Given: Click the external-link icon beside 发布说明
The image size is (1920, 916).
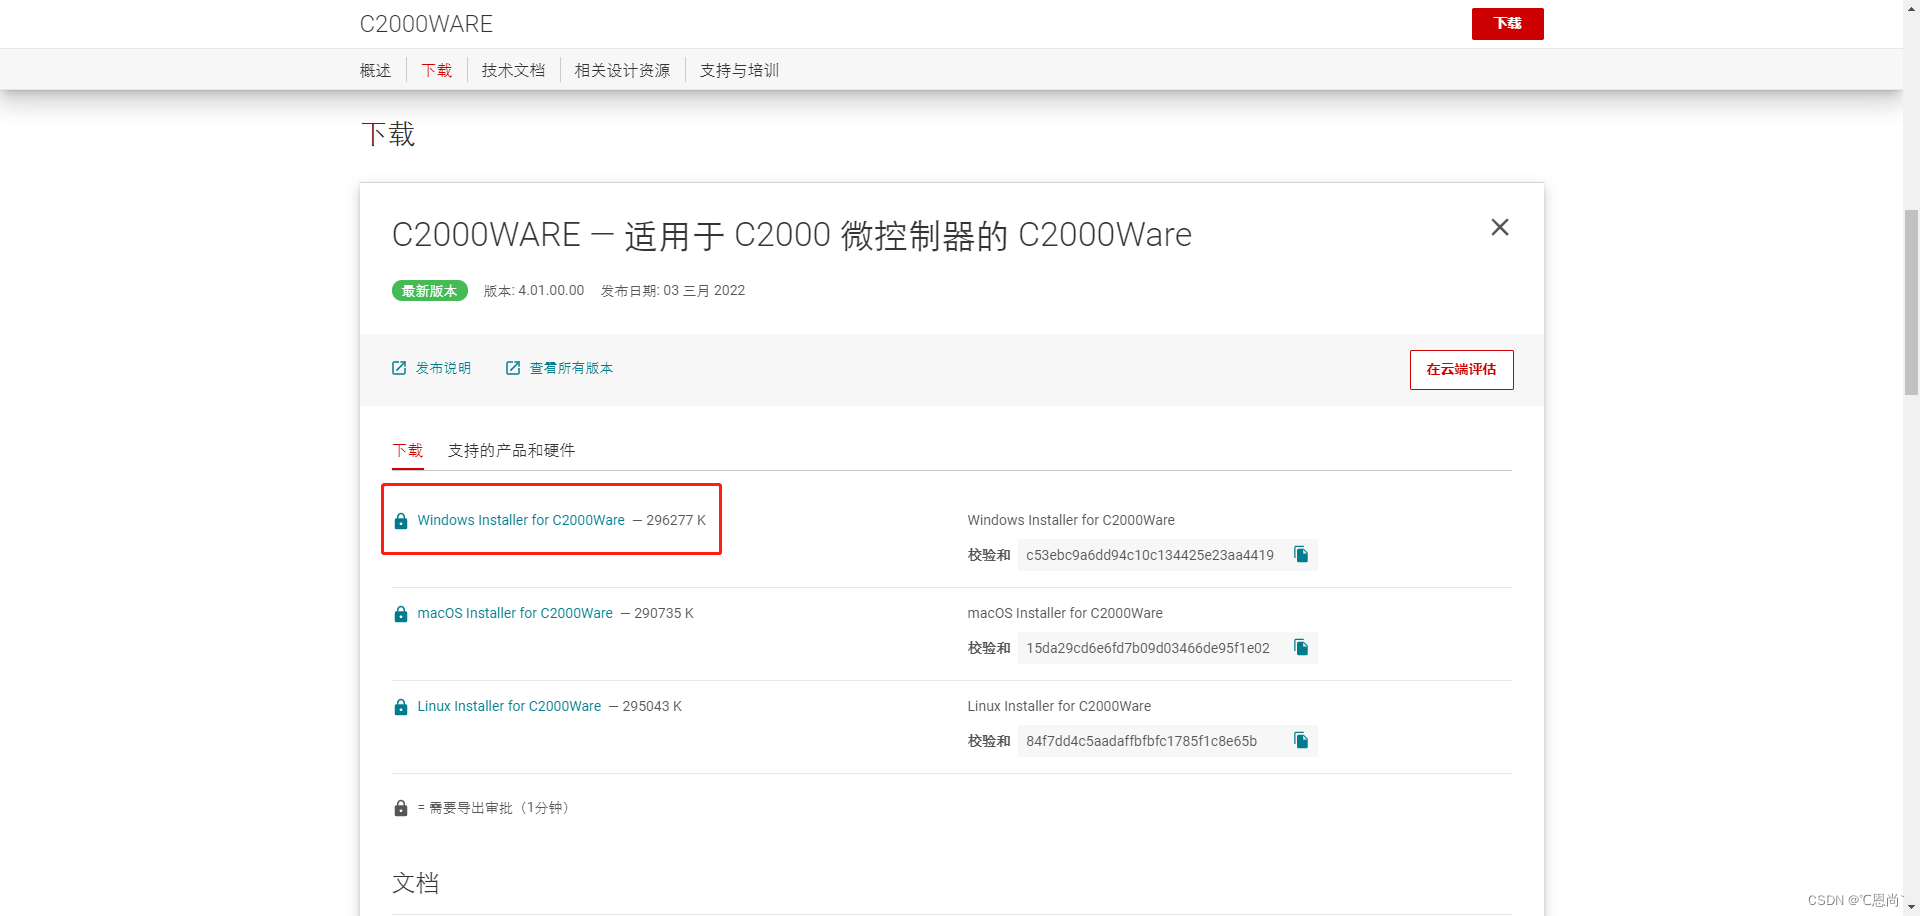Looking at the screenshot, I should coord(399,368).
